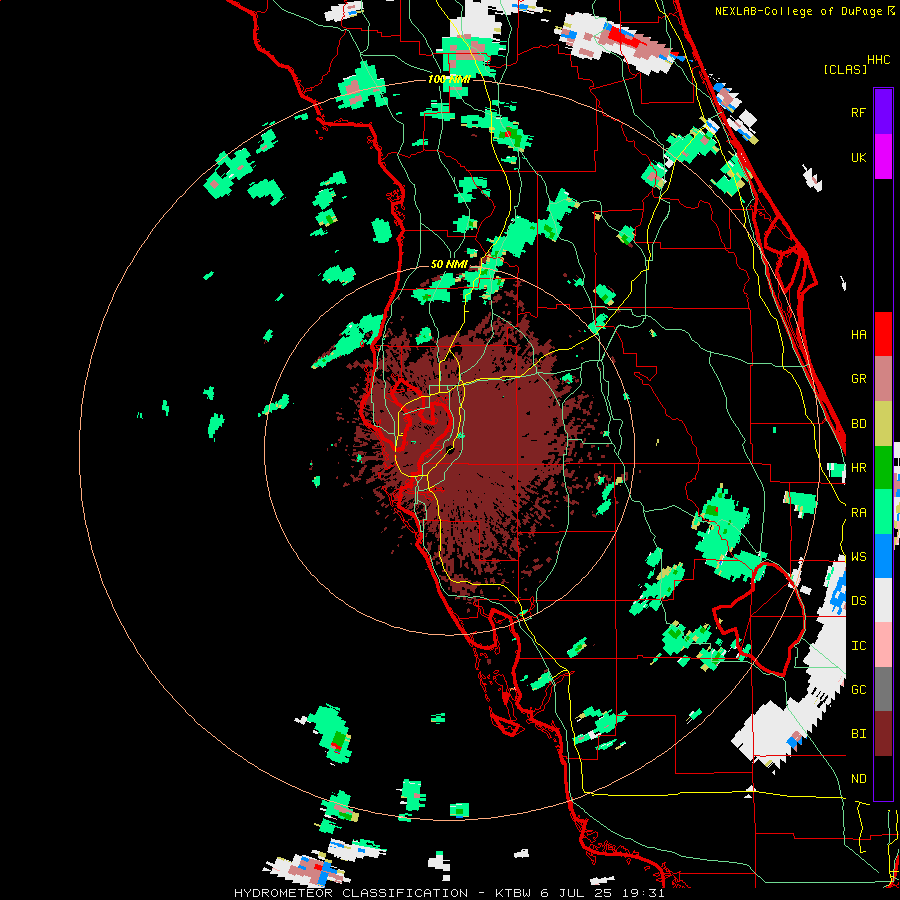The width and height of the screenshot is (900, 900).
Task: Click the 'ND' legend label
Action: tap(858, 779)
